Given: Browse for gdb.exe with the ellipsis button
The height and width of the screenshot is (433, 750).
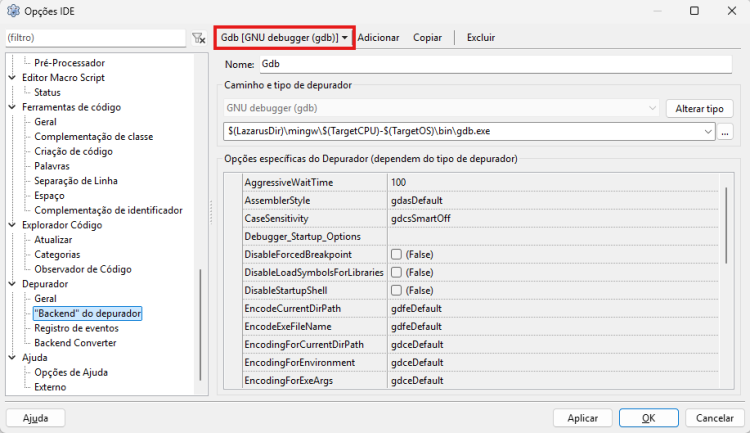Looking at the screenshot, I should [725, 132].
